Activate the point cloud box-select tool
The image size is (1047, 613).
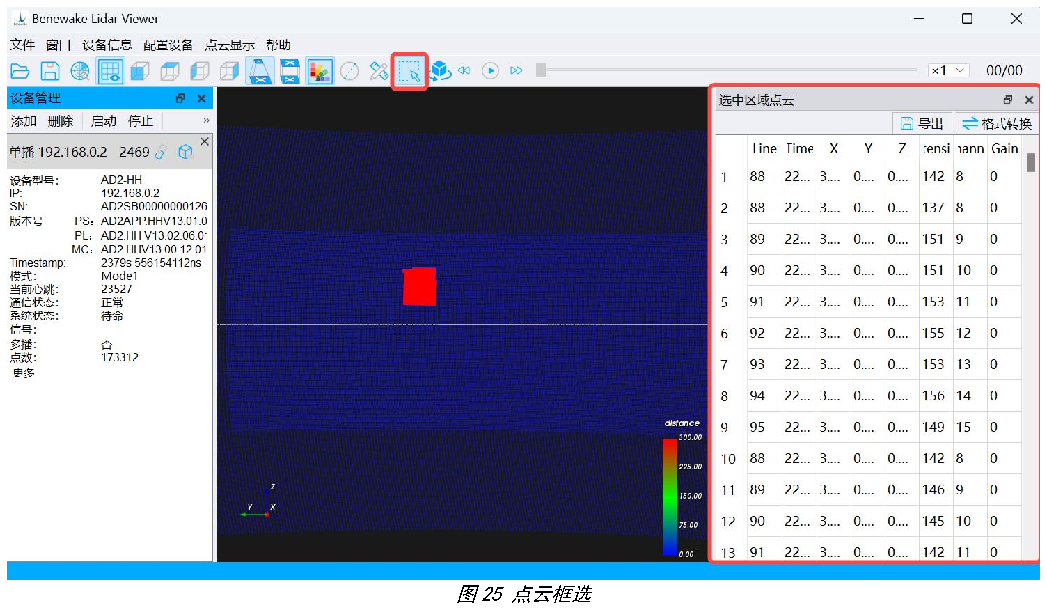(409, 71)
